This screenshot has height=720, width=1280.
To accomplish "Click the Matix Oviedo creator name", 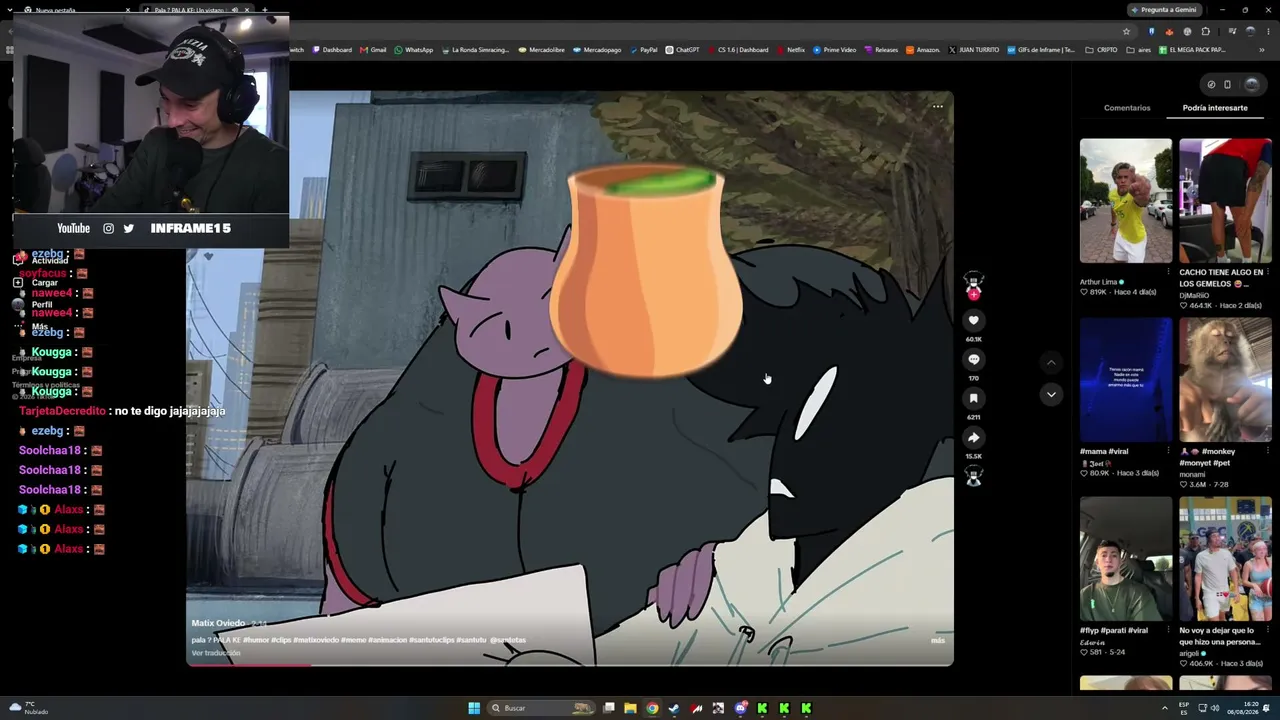I will point(218,623).
